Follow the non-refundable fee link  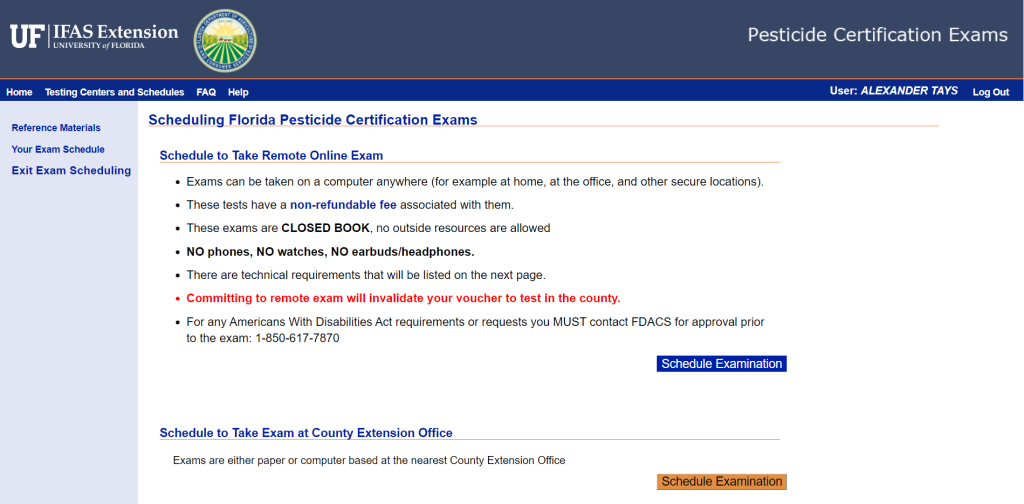(x=343, y=205)
